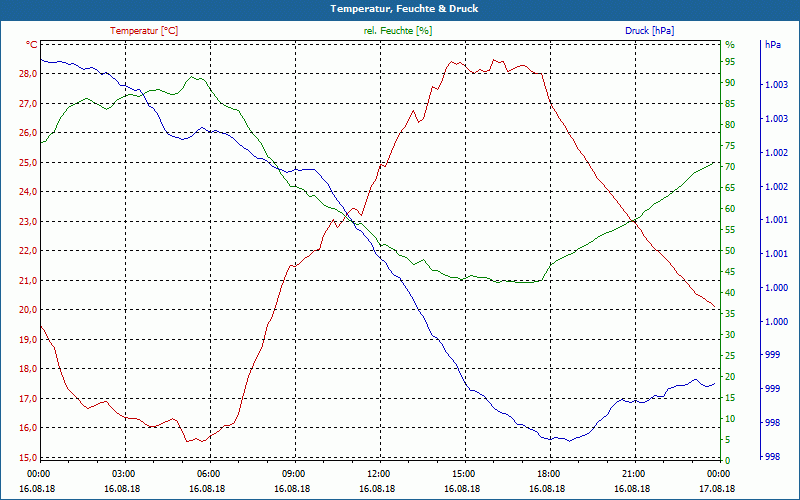Click the 16,0 temperature axis tick

click(28, 428)
